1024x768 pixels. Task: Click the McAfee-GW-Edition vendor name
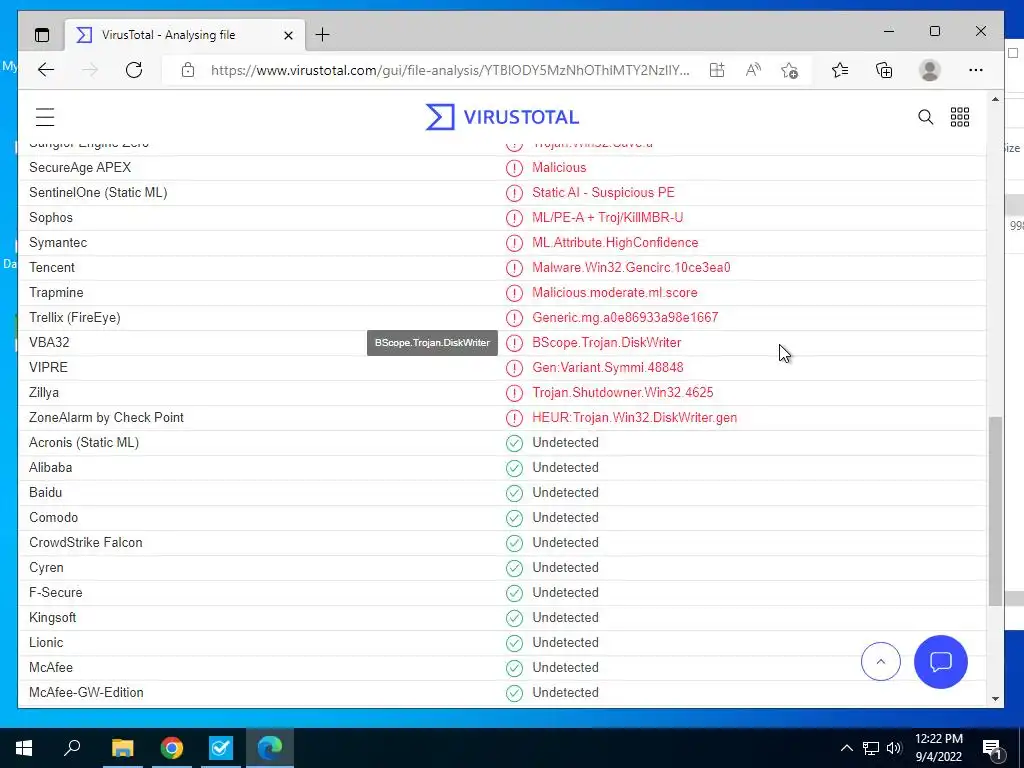(86, 692)
